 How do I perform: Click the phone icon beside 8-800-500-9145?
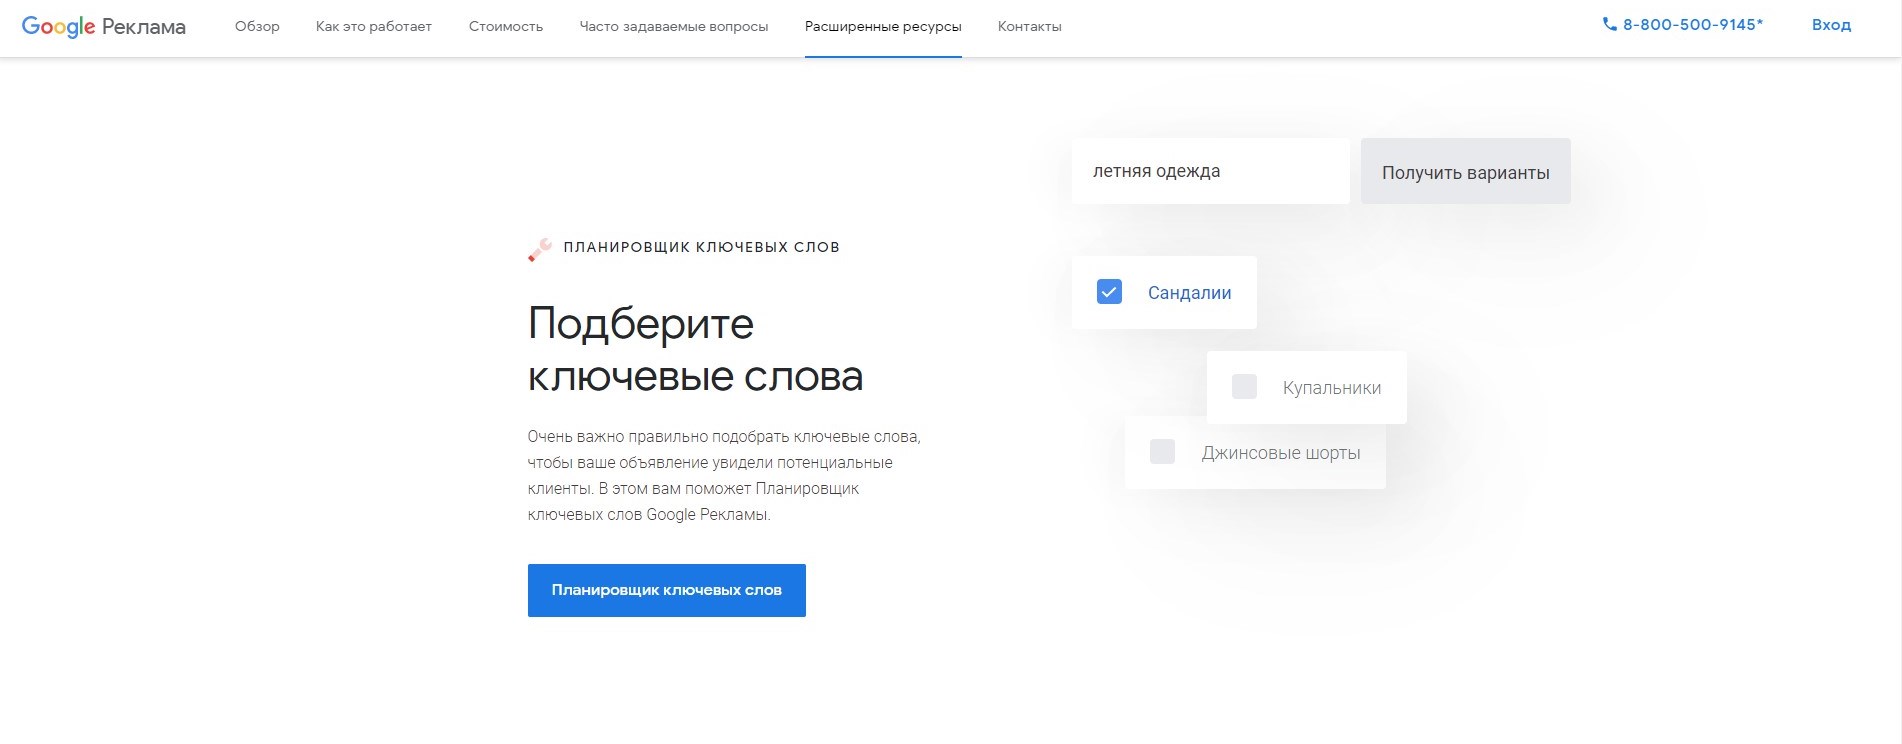[x=1609, y=25]
